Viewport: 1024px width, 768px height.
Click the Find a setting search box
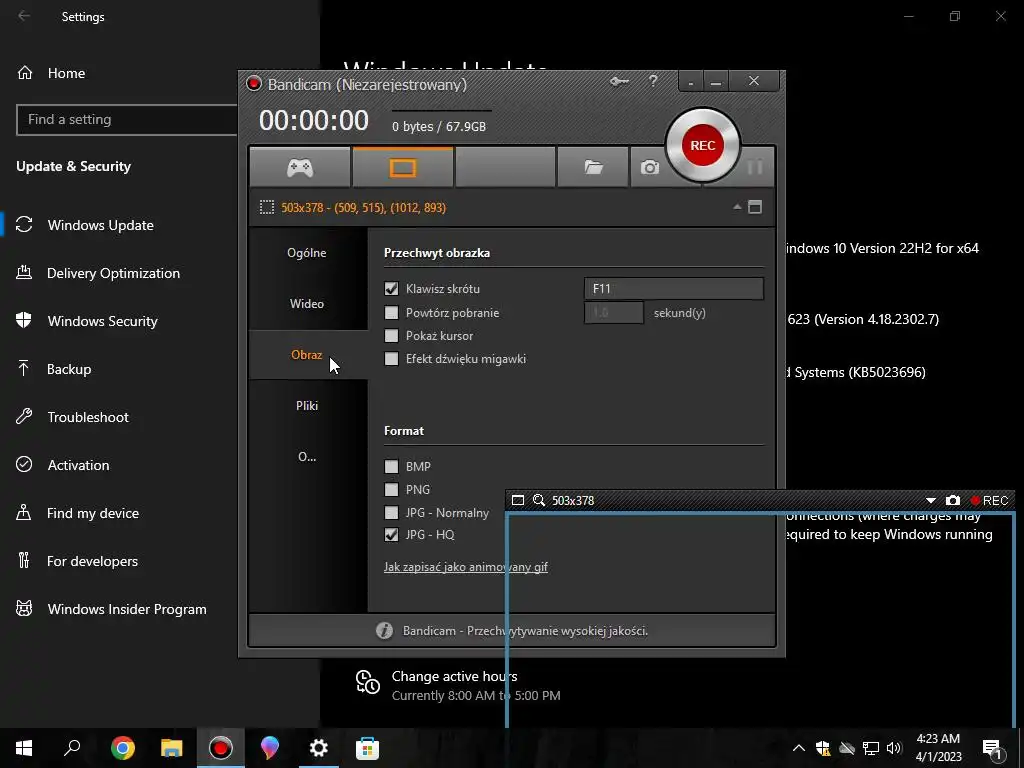(127, 120)
